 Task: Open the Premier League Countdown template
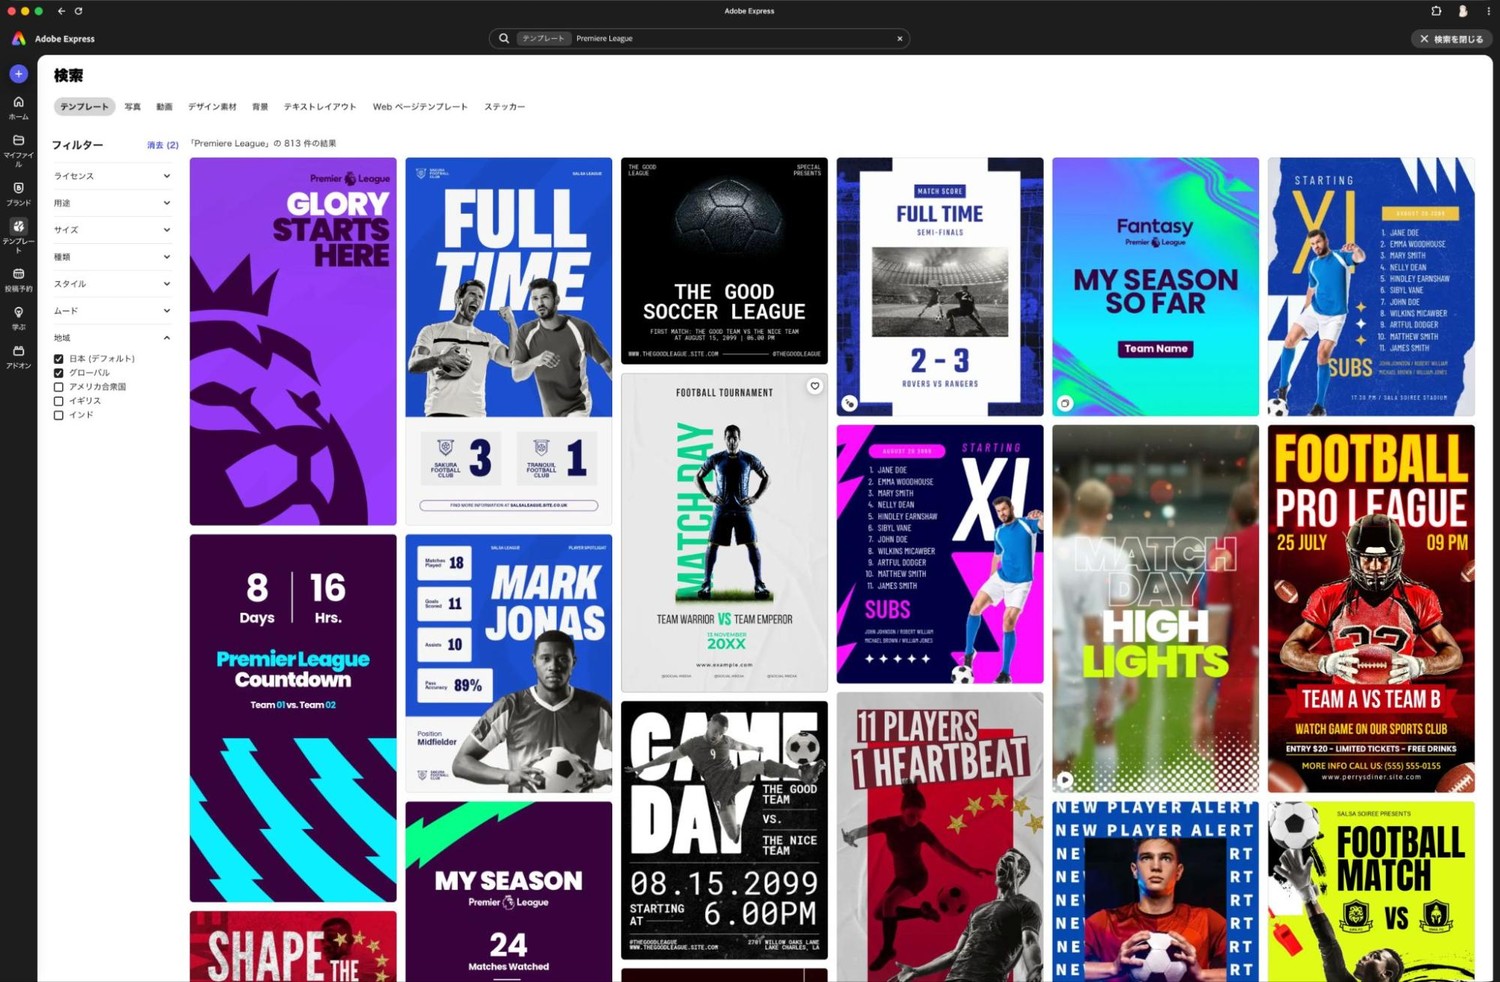(x=293, y=717)
